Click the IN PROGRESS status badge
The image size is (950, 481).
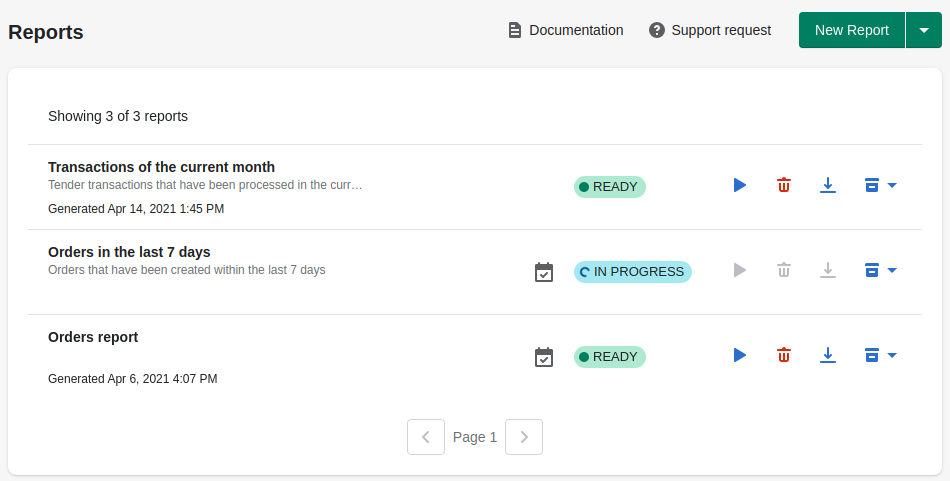(633, 272)
